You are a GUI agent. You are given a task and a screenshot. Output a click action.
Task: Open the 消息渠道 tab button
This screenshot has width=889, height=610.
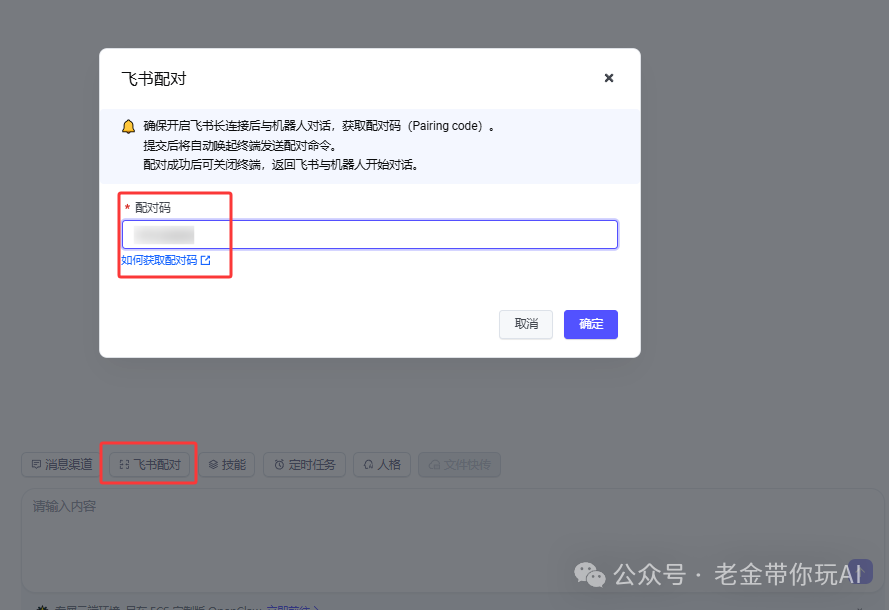pos(61,465)
